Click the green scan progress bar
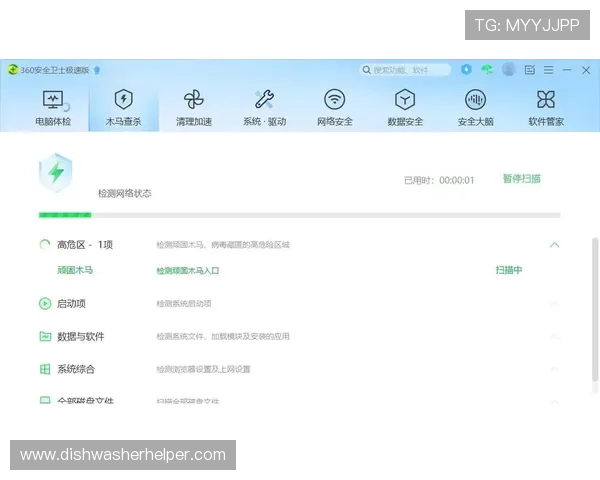Screen dimensions: 600x480 tap(300, 215)
